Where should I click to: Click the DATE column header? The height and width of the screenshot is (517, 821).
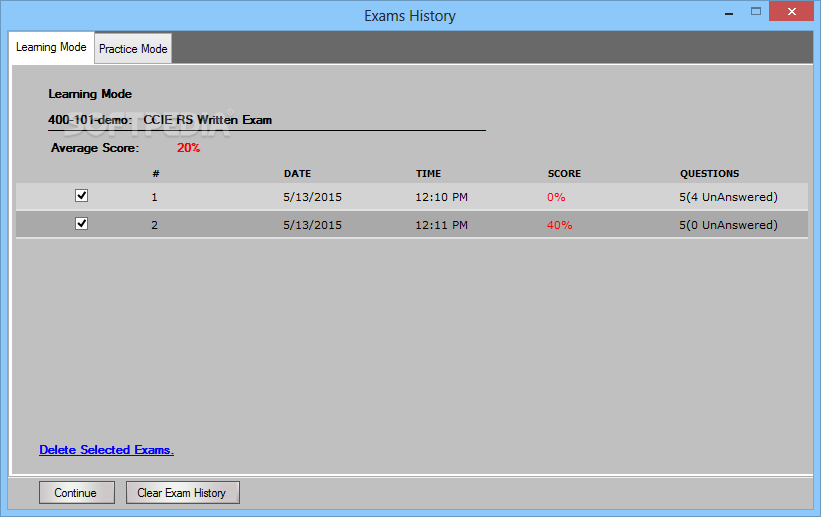pyautogui.click(x=297, y=174)
